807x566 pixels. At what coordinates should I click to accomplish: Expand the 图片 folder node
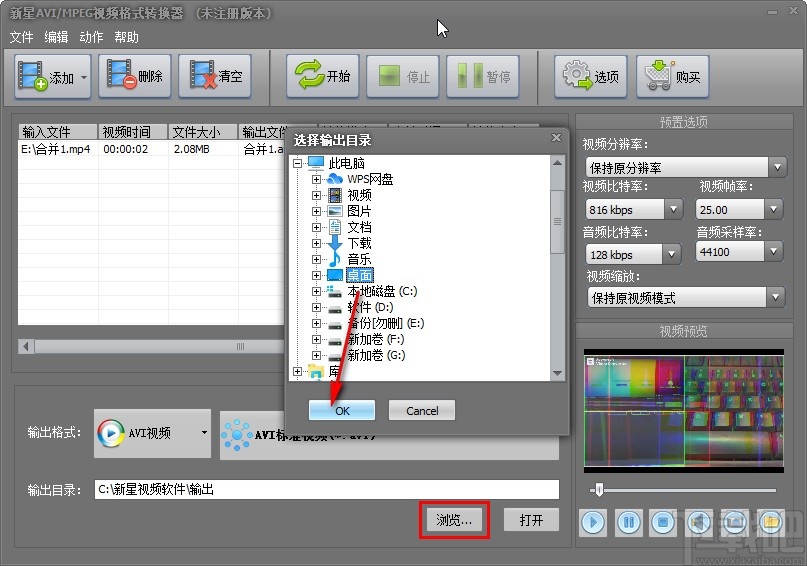[x=317, y=211]
